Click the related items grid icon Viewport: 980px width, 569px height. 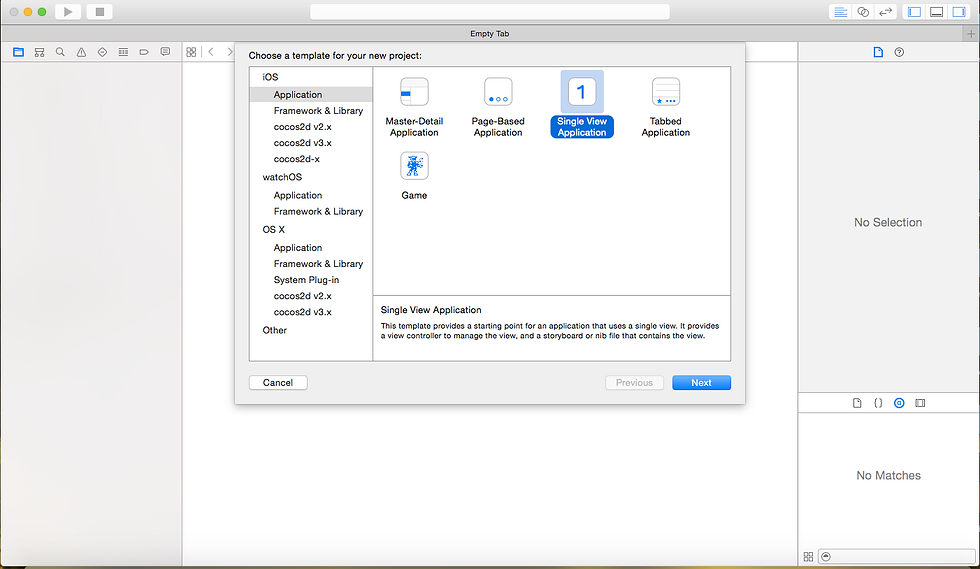[x=191, y=53]
